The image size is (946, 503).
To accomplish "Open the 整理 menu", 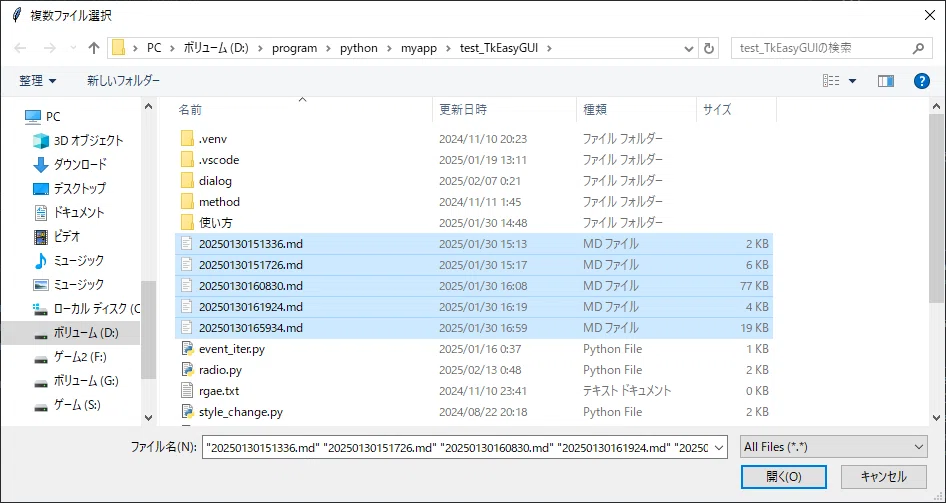I will click(37, 81).
